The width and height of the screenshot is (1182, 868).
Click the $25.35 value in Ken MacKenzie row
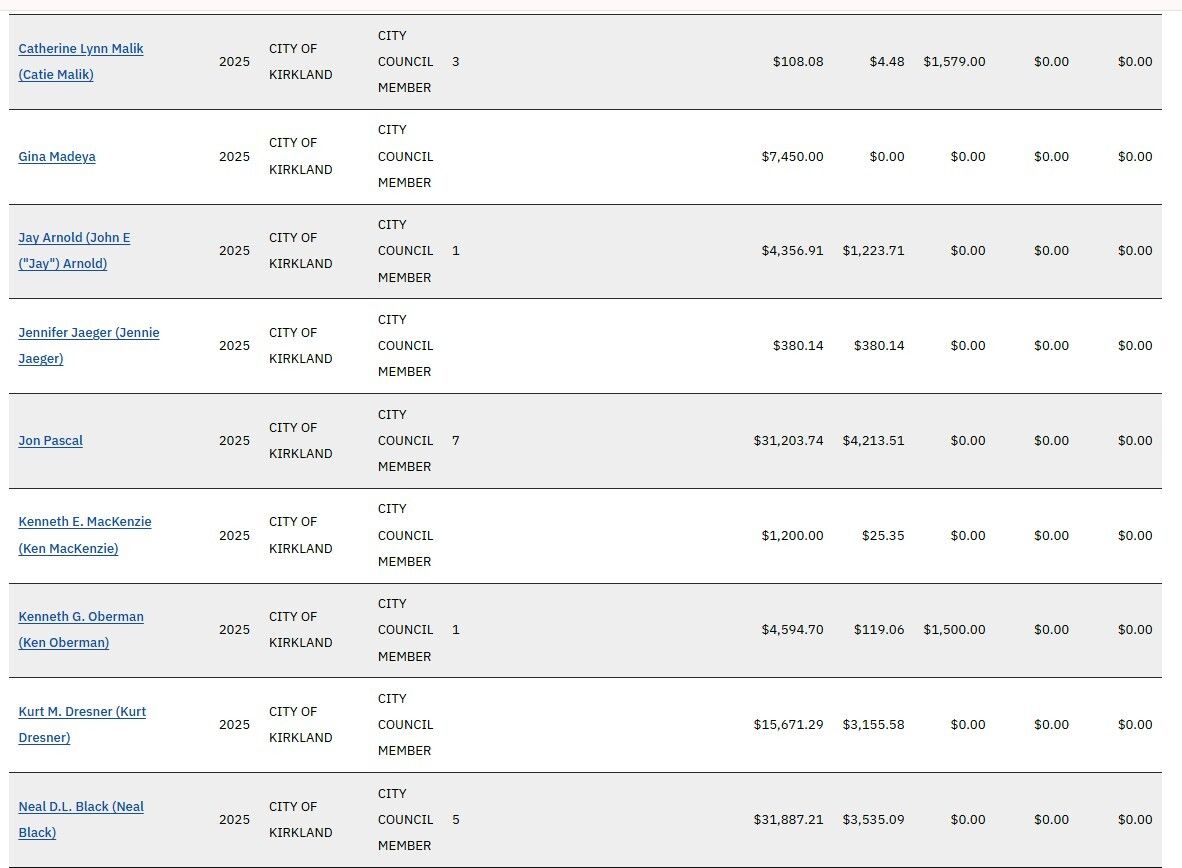[883, 535]
